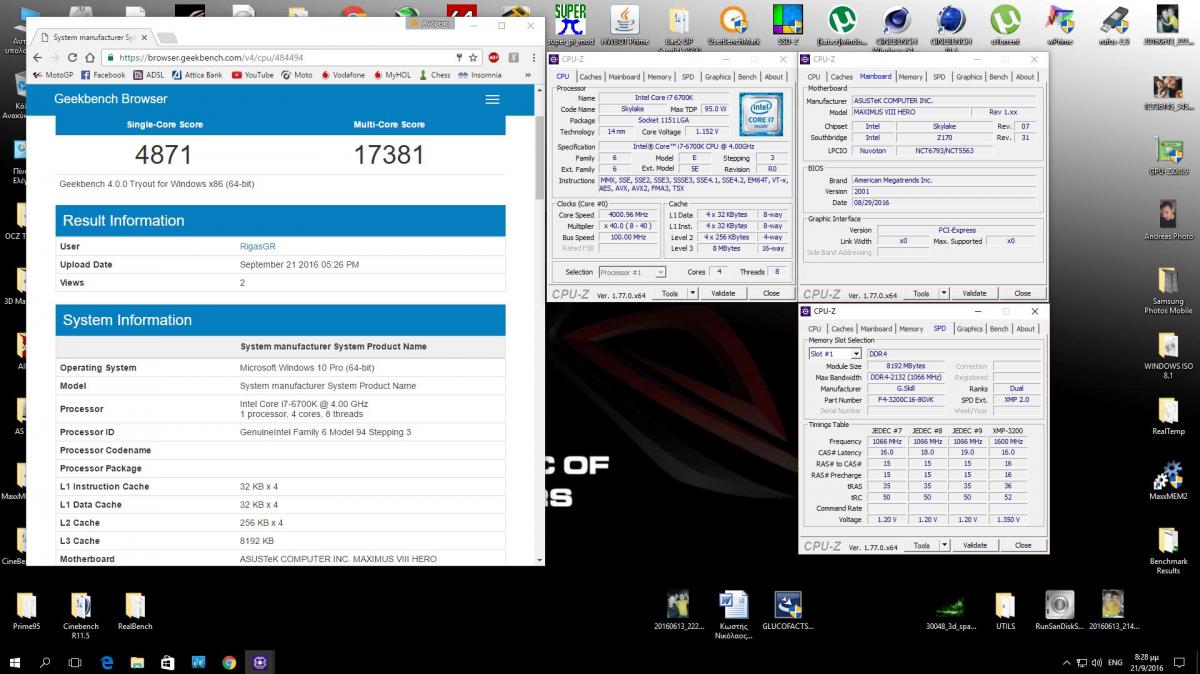This screenshot has height=674, width=1200.
Task: Switch to Caches tab in the first CPU-Z window
Action: (591, 77)
